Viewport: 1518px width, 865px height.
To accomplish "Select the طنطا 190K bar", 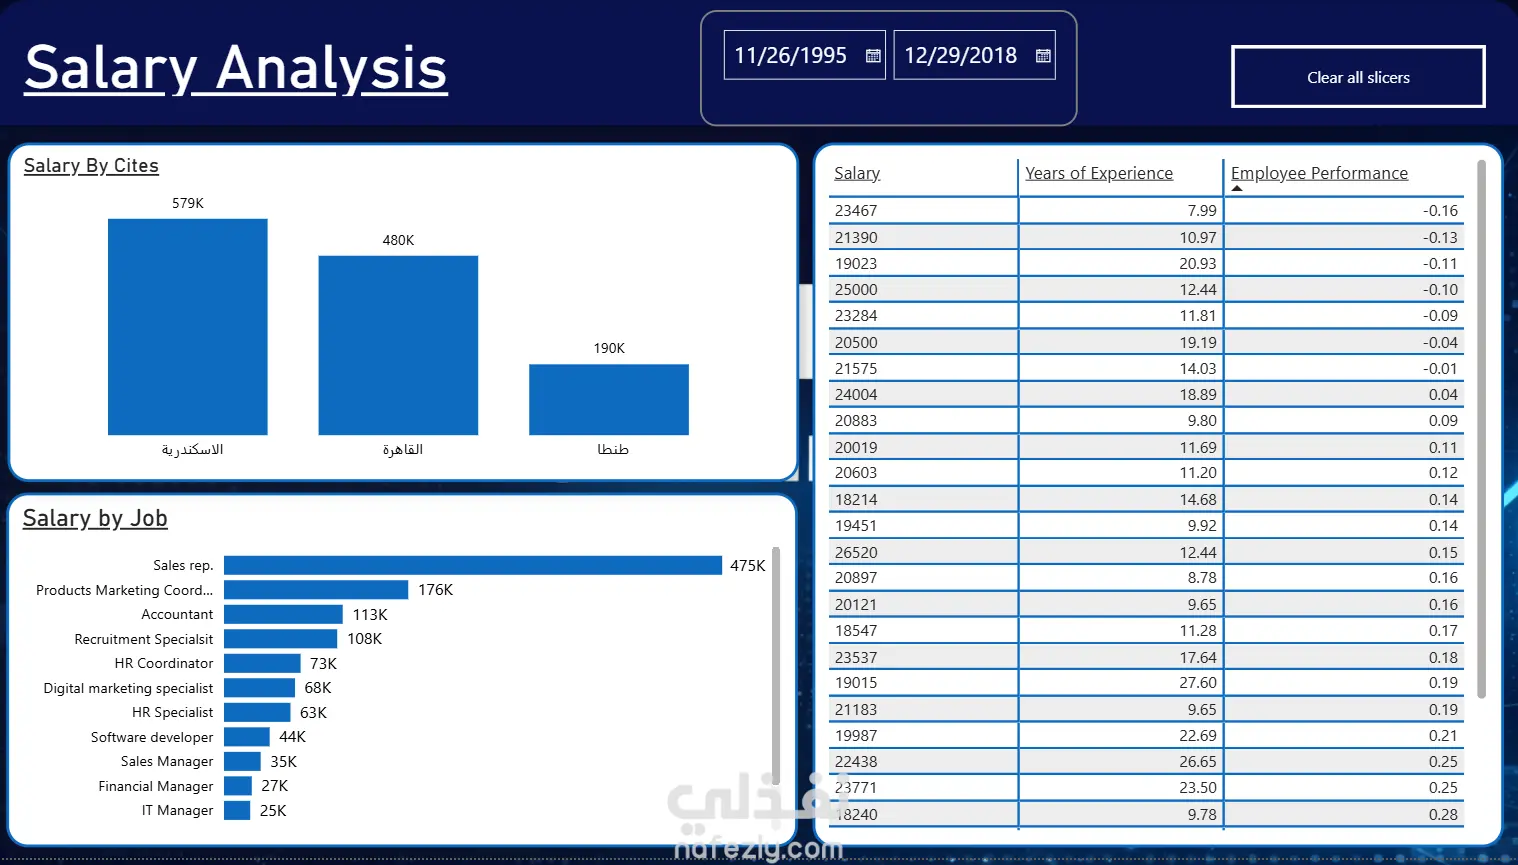I will point(609,399).
